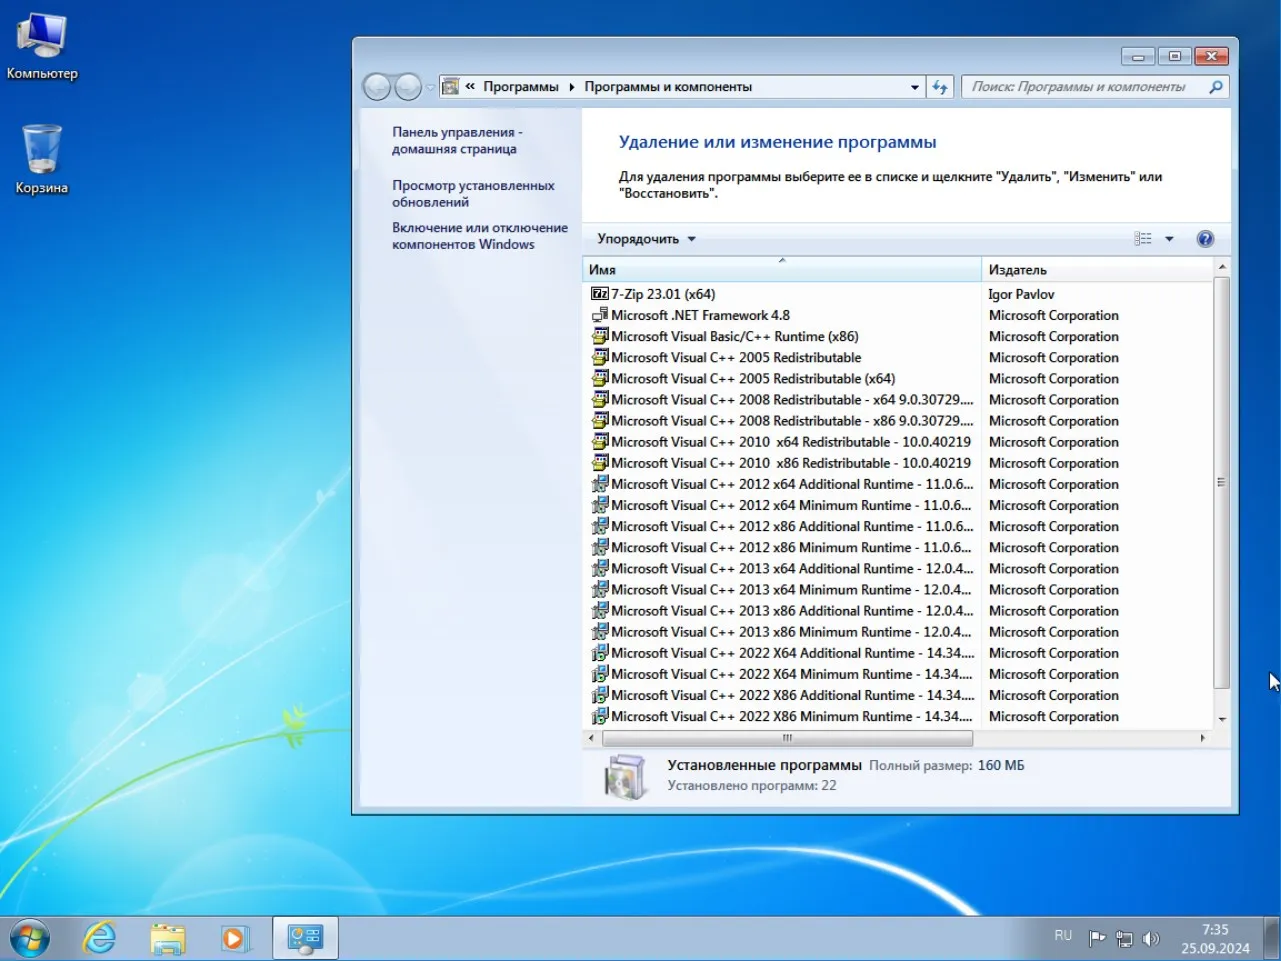Click the horizontal scrollbar left arrow

pyautogui.click(x=591, y=738)
